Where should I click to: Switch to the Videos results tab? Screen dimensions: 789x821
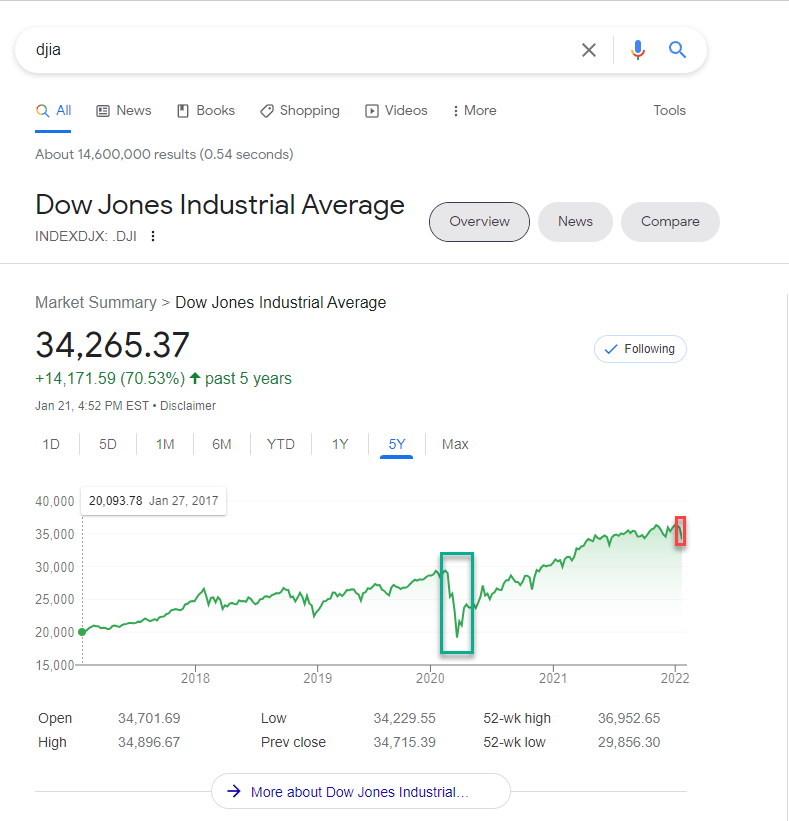pyautogui.click(x=396, y=111)
